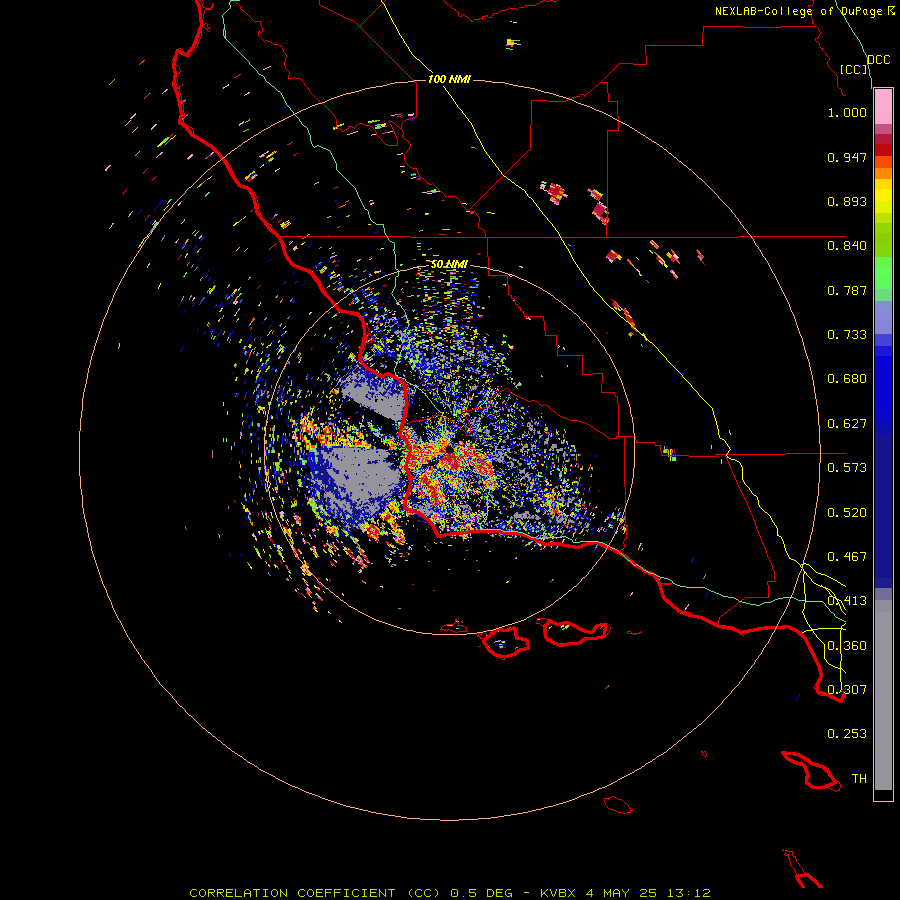Screen dimensions: 900x900
Task: Select the 0.253 scale value
Action: pos(847,734)
